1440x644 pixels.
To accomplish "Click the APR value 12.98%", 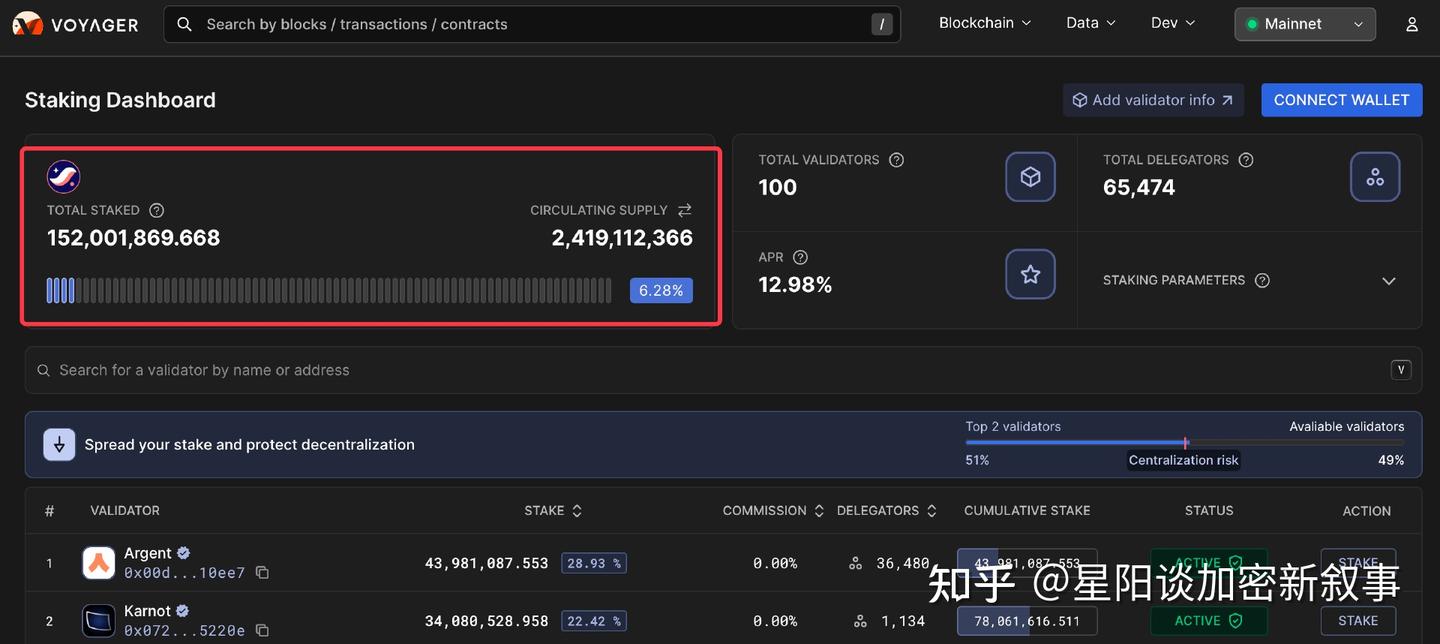I will click(x=795, y=285).
